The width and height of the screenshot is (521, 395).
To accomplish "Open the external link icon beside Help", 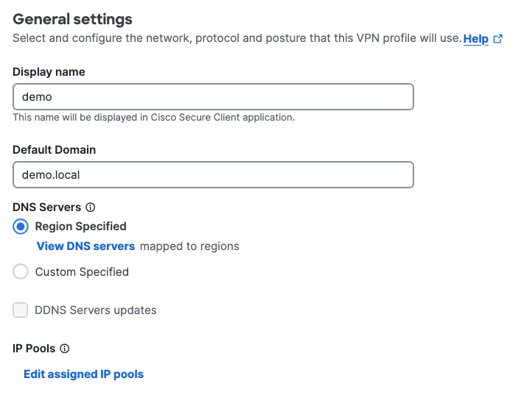I will (498, 39).
